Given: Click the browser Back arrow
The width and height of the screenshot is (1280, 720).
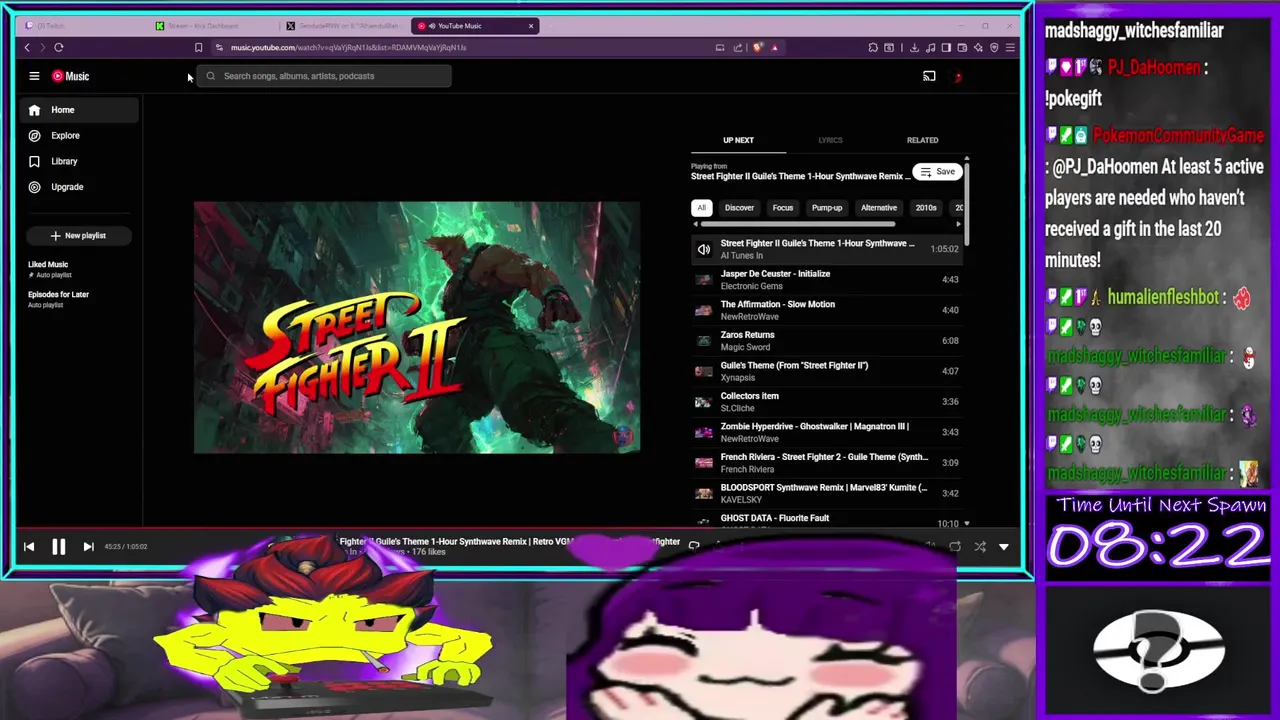Looking at the screenshot, I should pyautogui.click(x=27, y=47).
